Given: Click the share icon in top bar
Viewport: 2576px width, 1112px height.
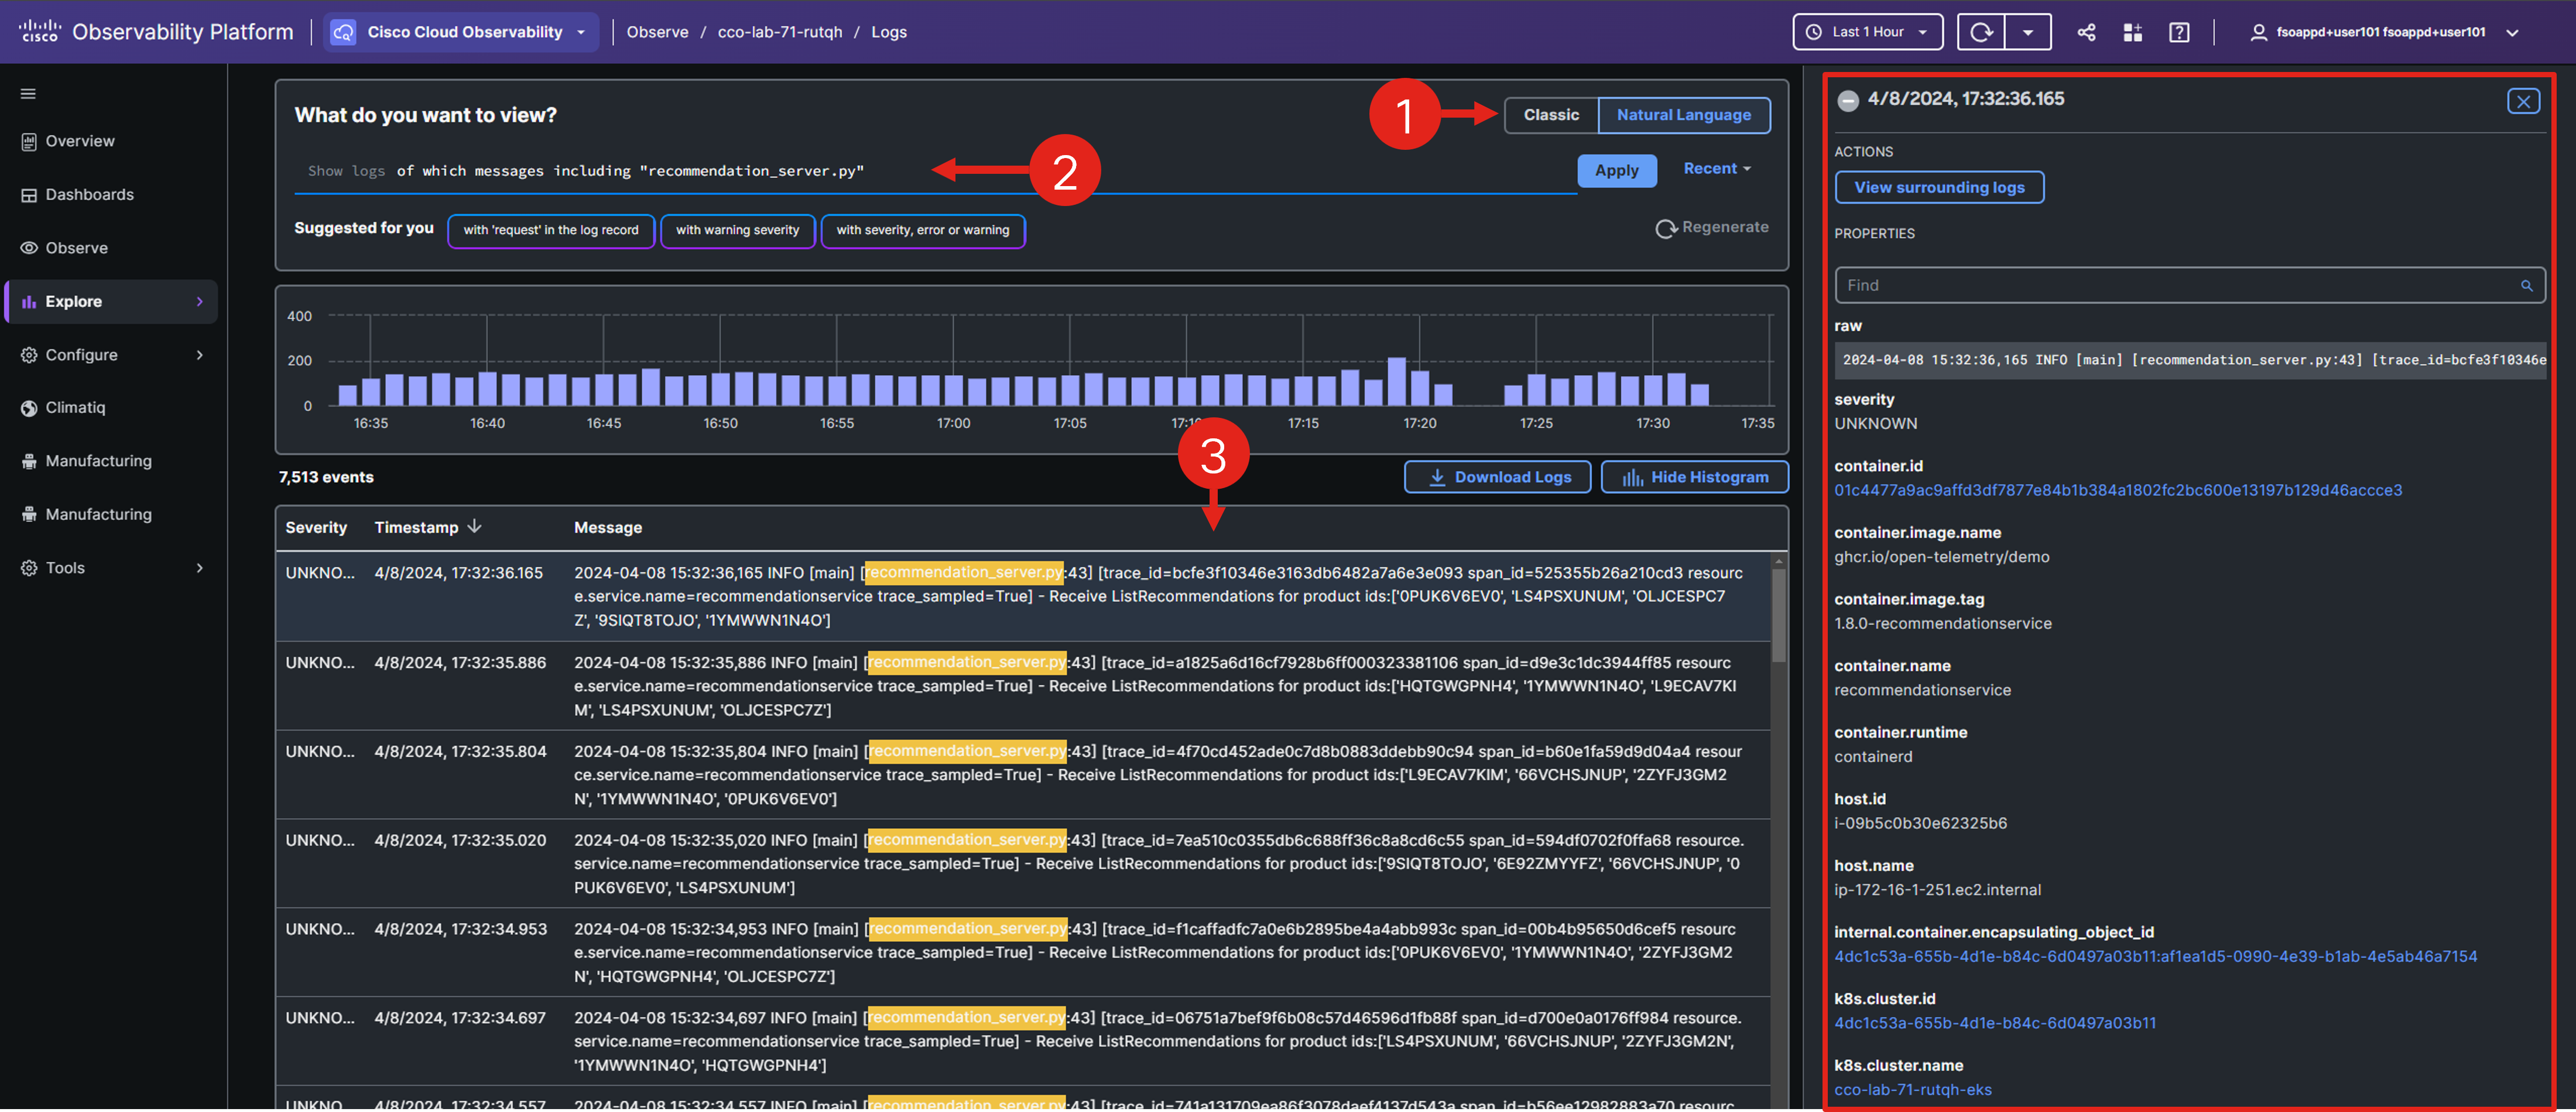Looking at the screenshot, I should coord(2086,32).
